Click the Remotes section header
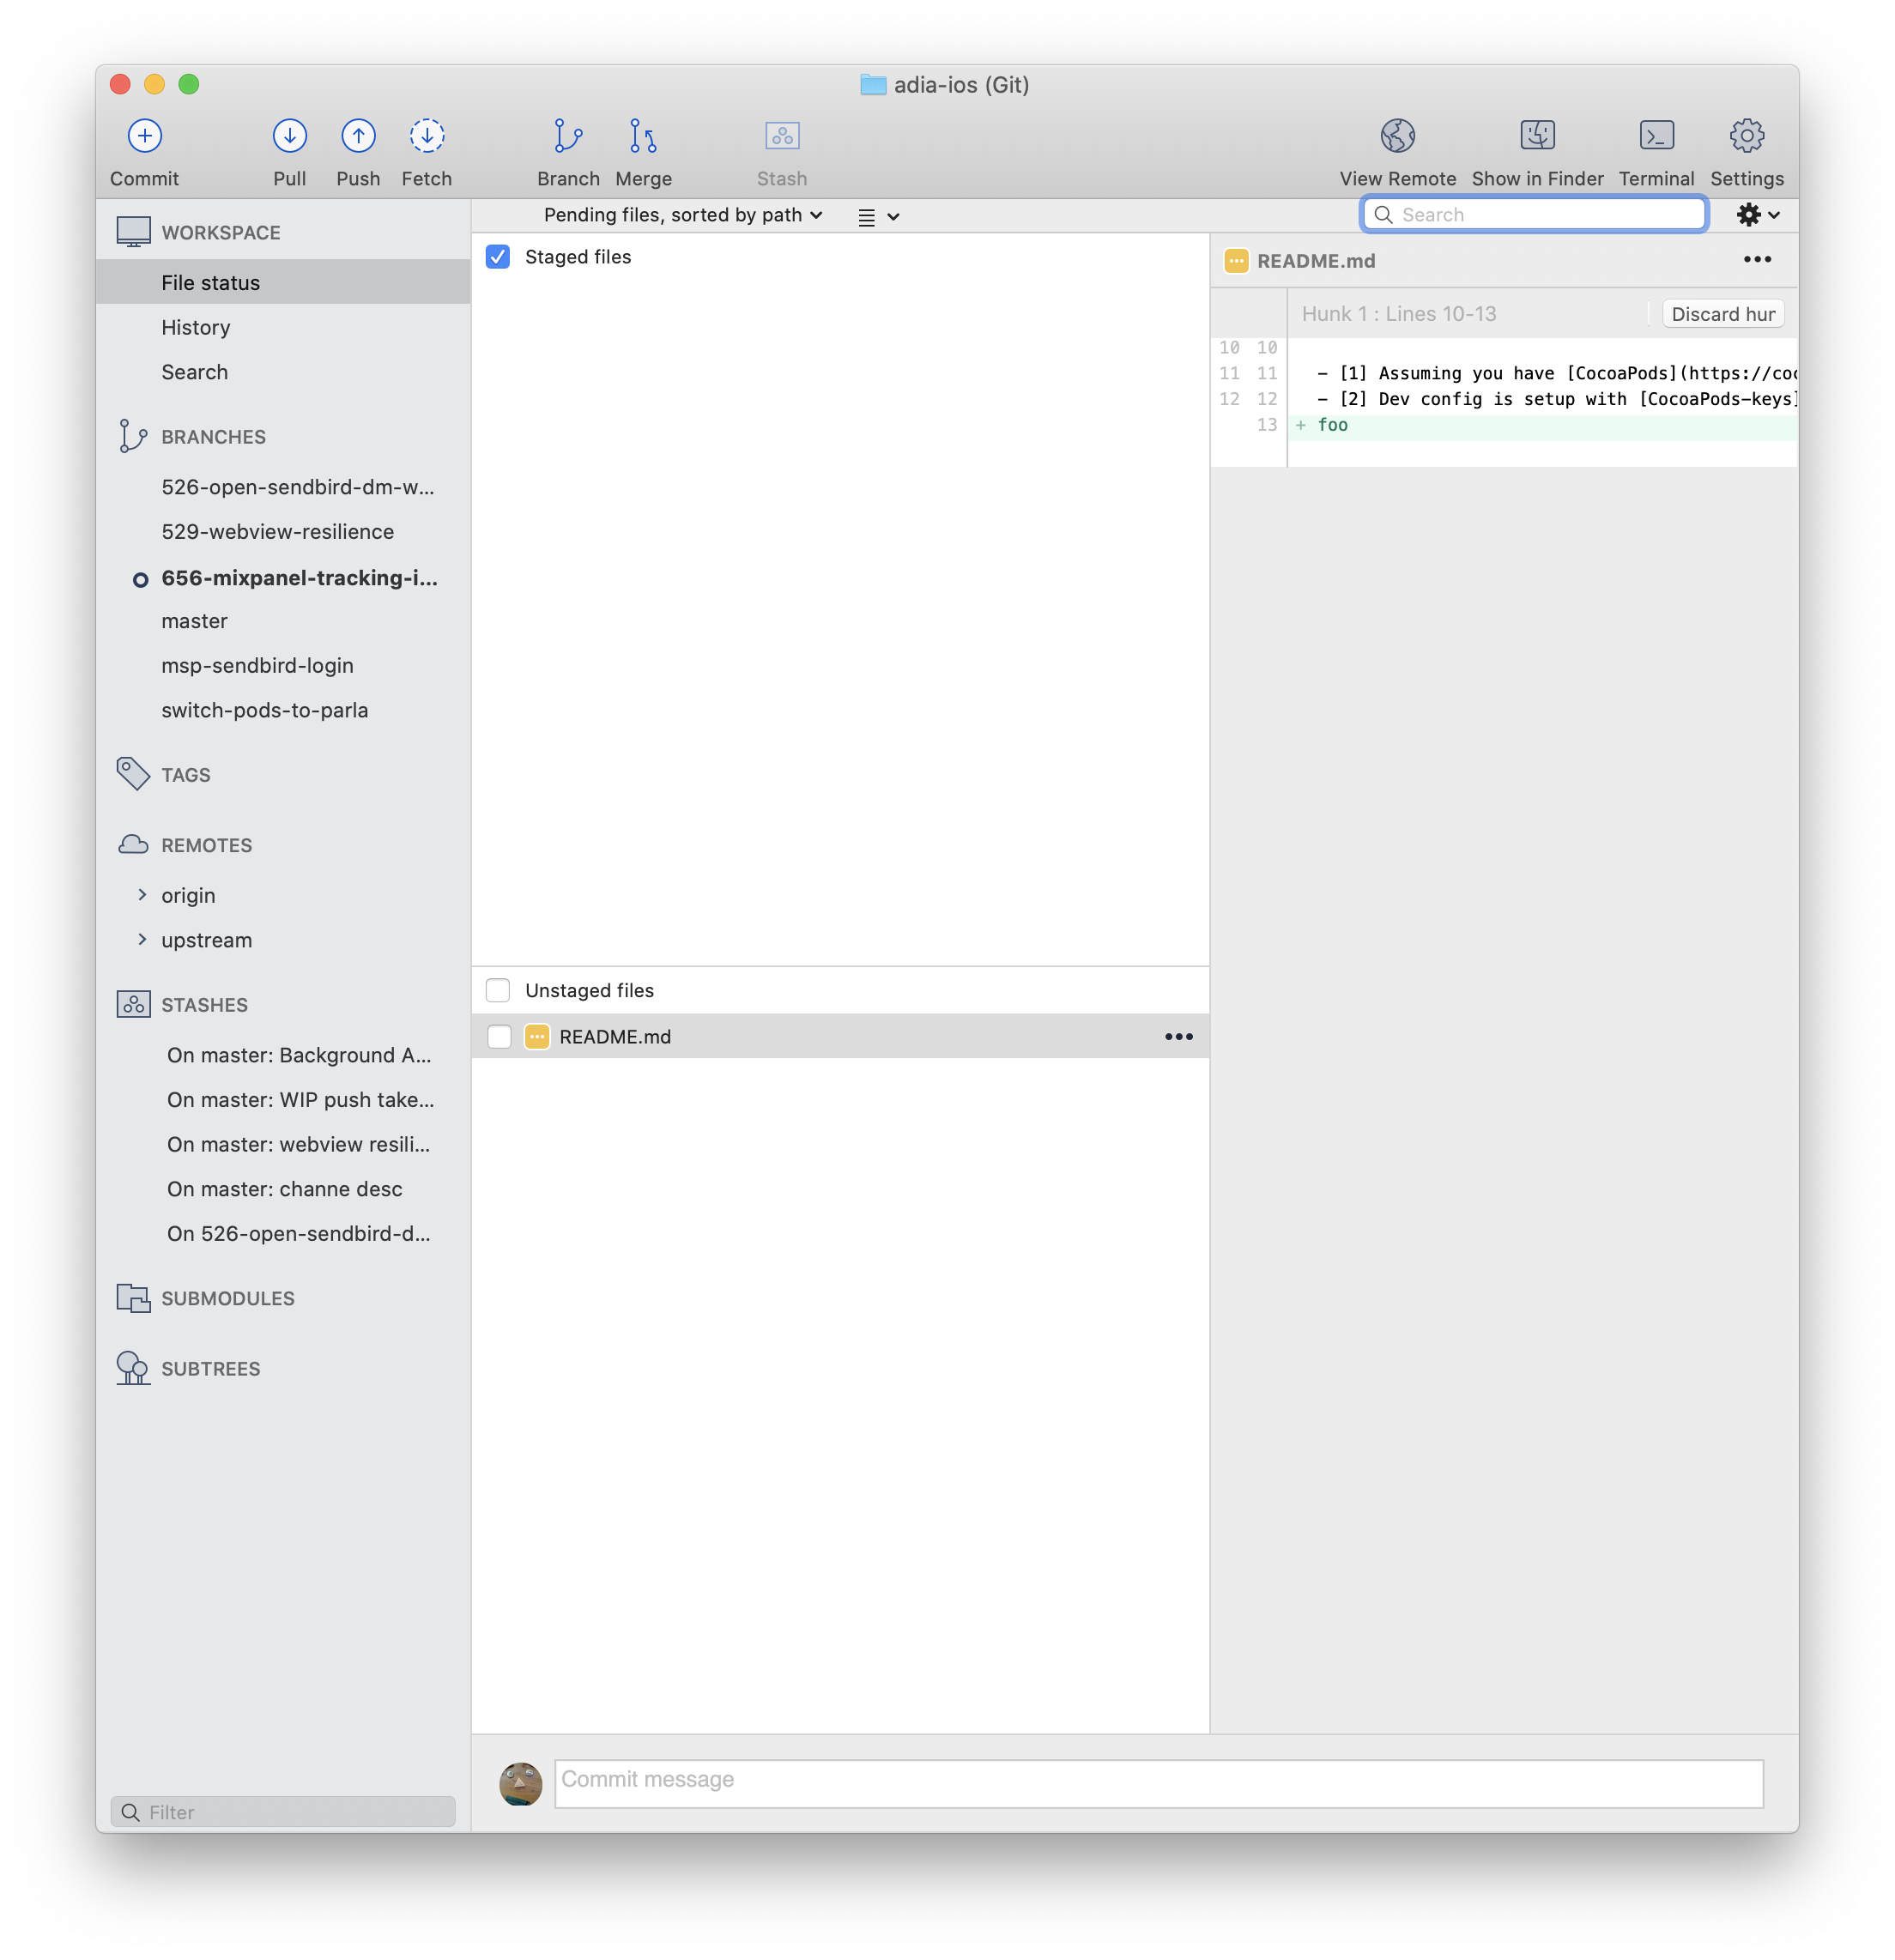Image resolution: width=1895 pixels, height=1960 pixels. click(x=206, y=845)
